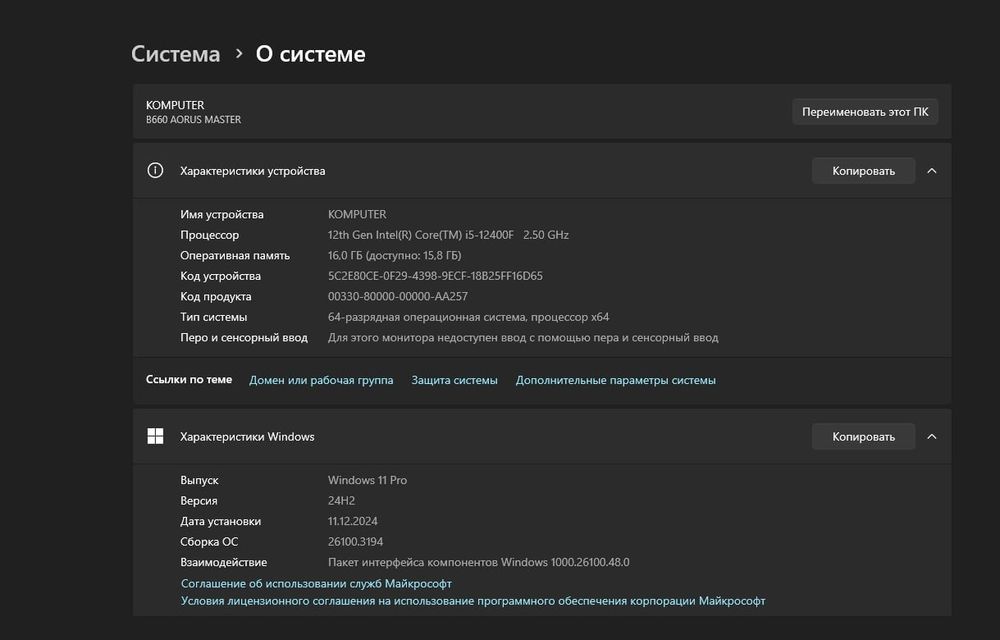1000x640 pixels.
Task: Open the Защита системы link
Action: click(x=454, y=380)
